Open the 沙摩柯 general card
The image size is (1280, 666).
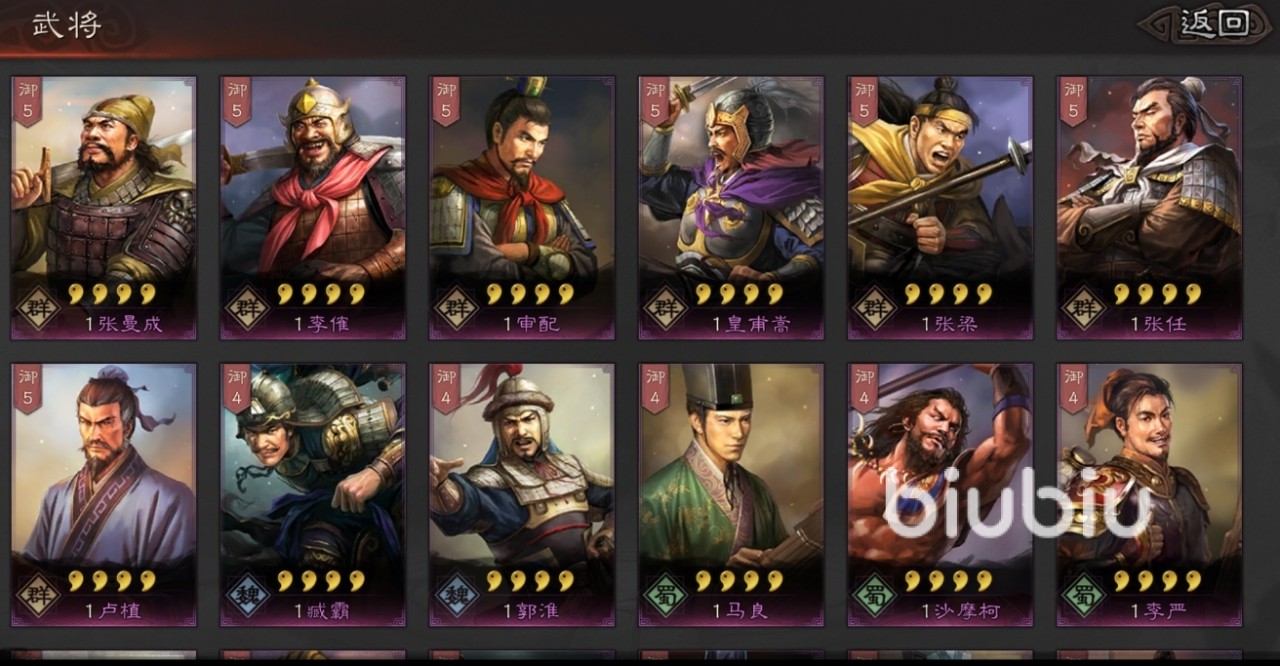tap(941, 495)
